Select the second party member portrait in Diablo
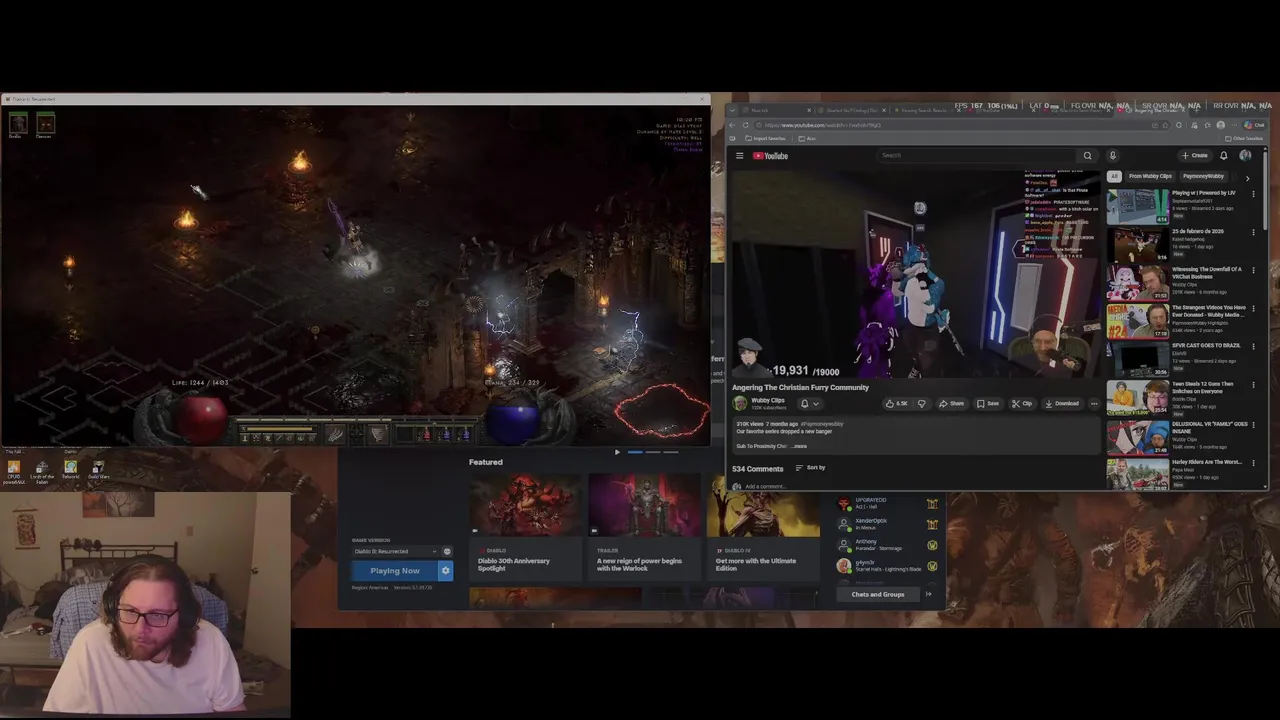 [44, 124]
